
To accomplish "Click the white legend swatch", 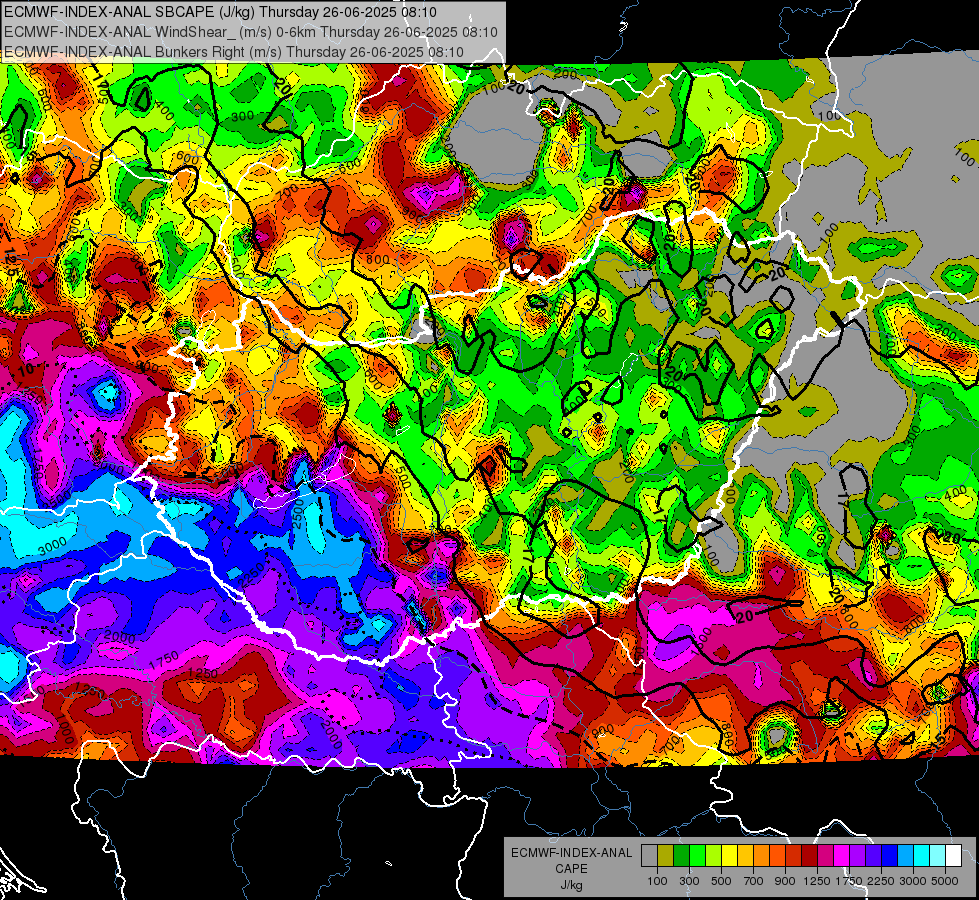I will pyautogui.click(x=953, y=856).
